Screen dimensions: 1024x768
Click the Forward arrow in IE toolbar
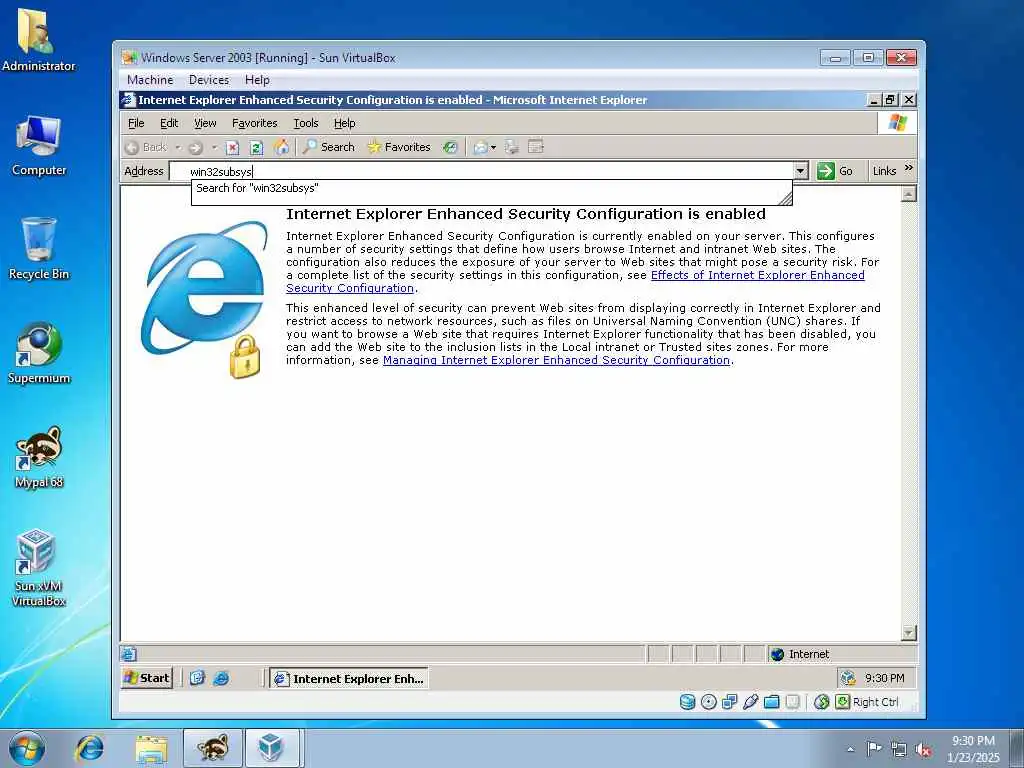[x=196, y=148]
